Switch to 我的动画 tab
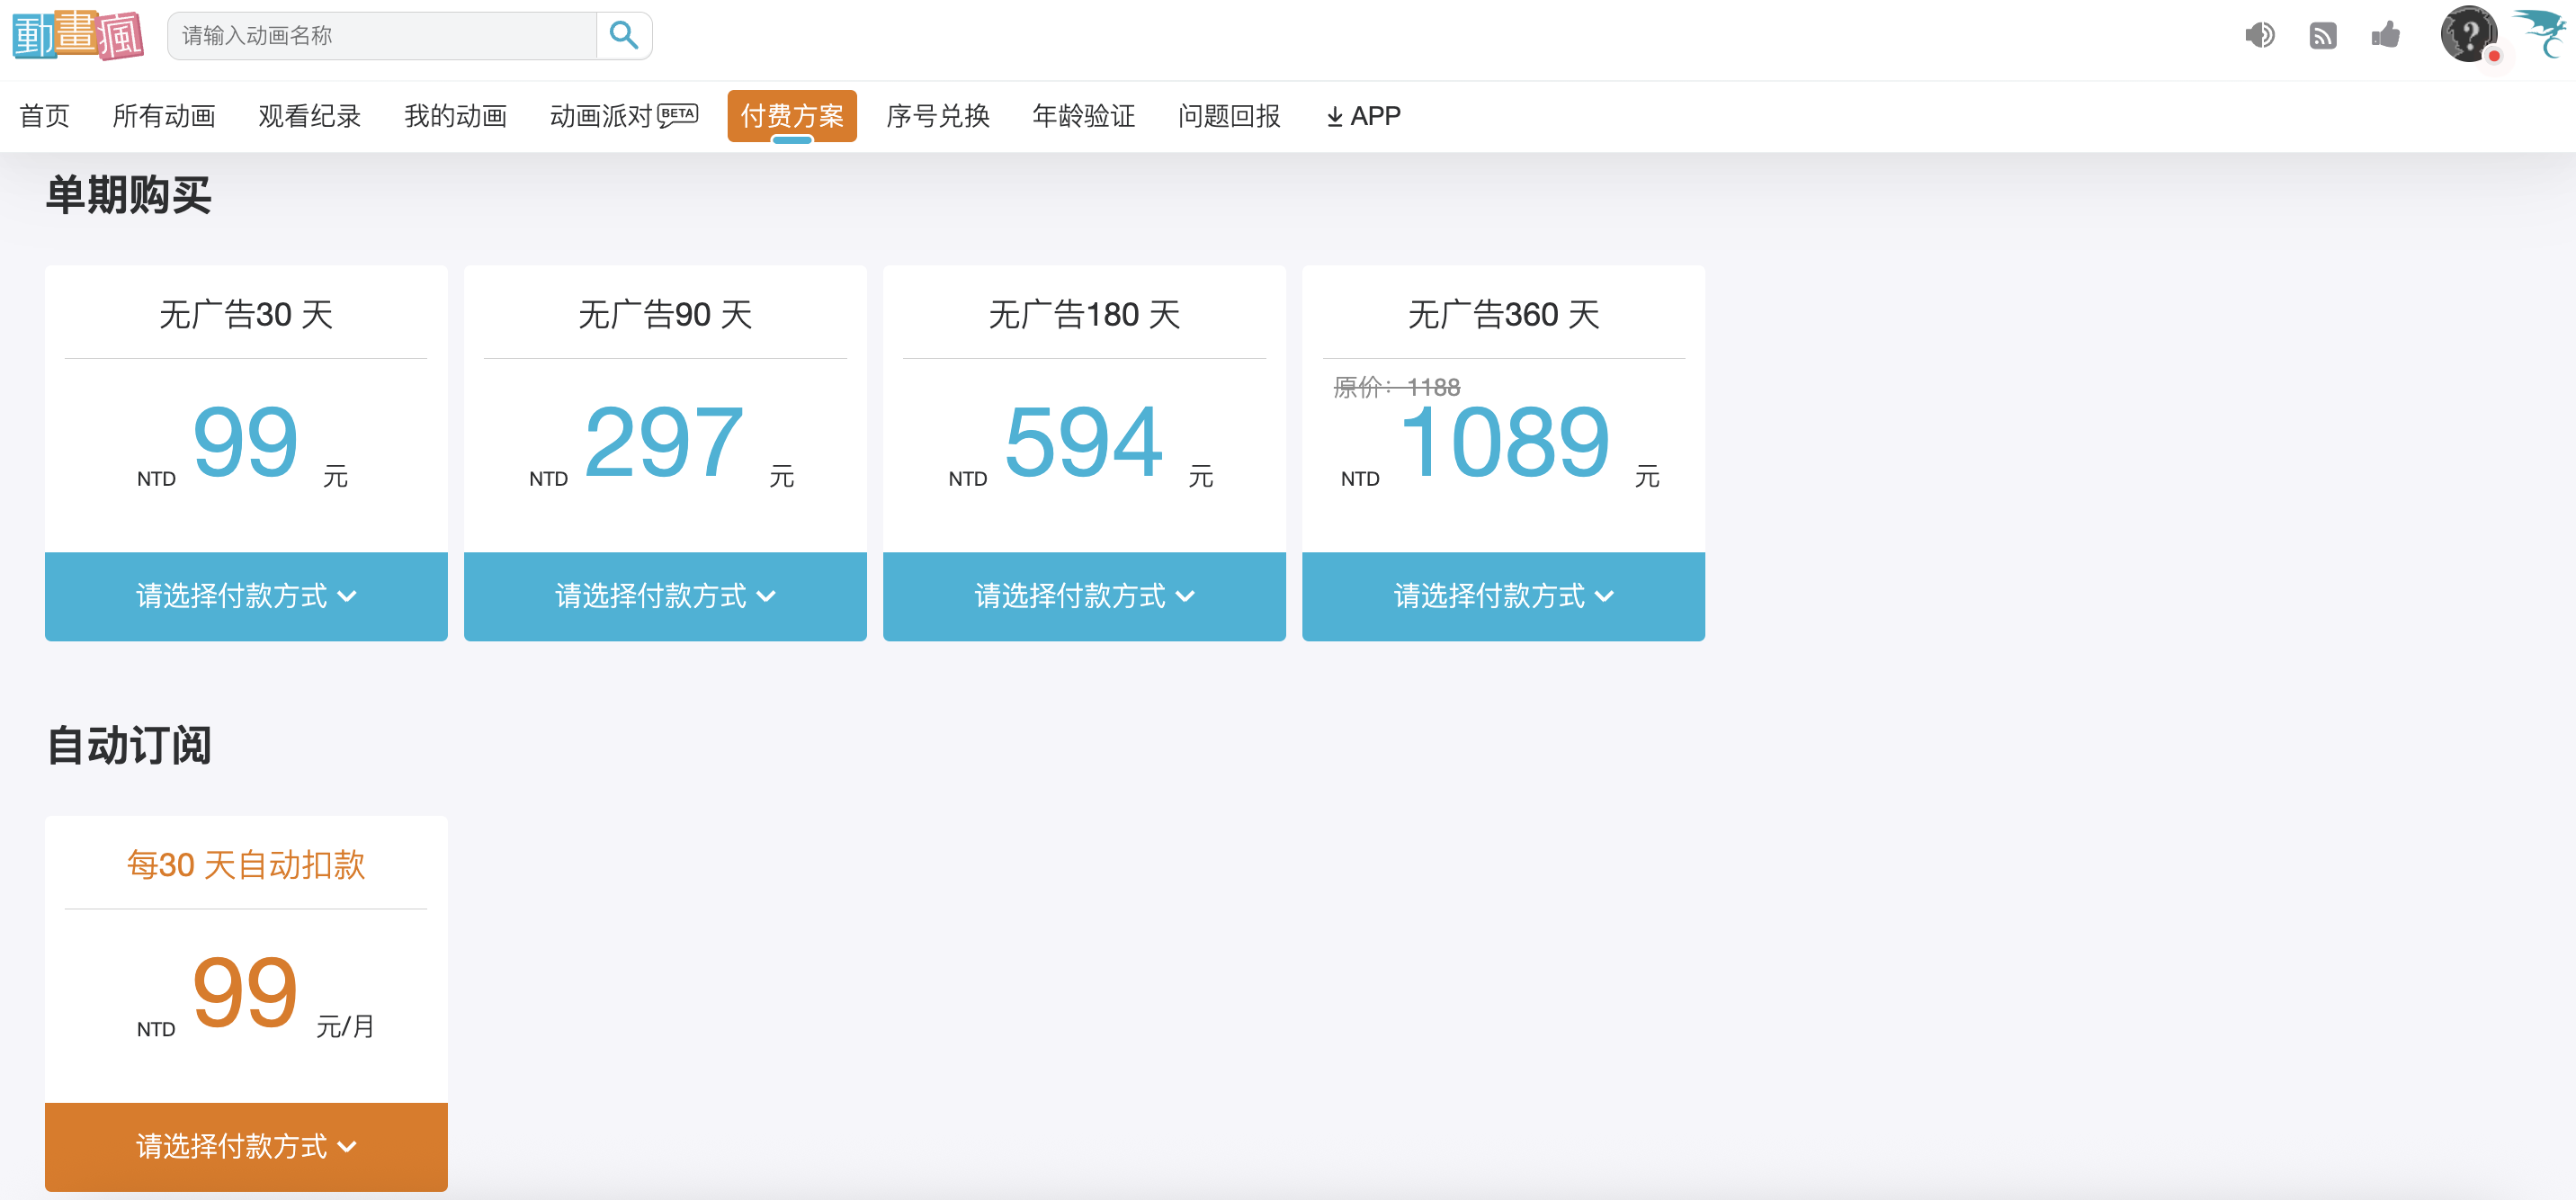The height and width of the screenshot is (1200, 2576). click(x=455, y=116)
